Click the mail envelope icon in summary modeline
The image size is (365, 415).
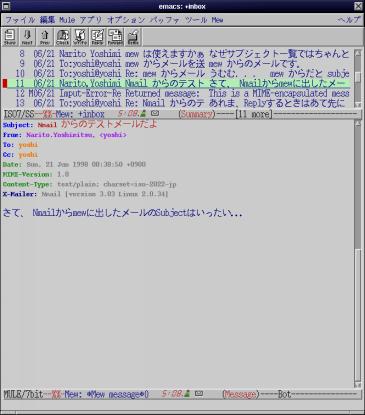coord(155,113)
